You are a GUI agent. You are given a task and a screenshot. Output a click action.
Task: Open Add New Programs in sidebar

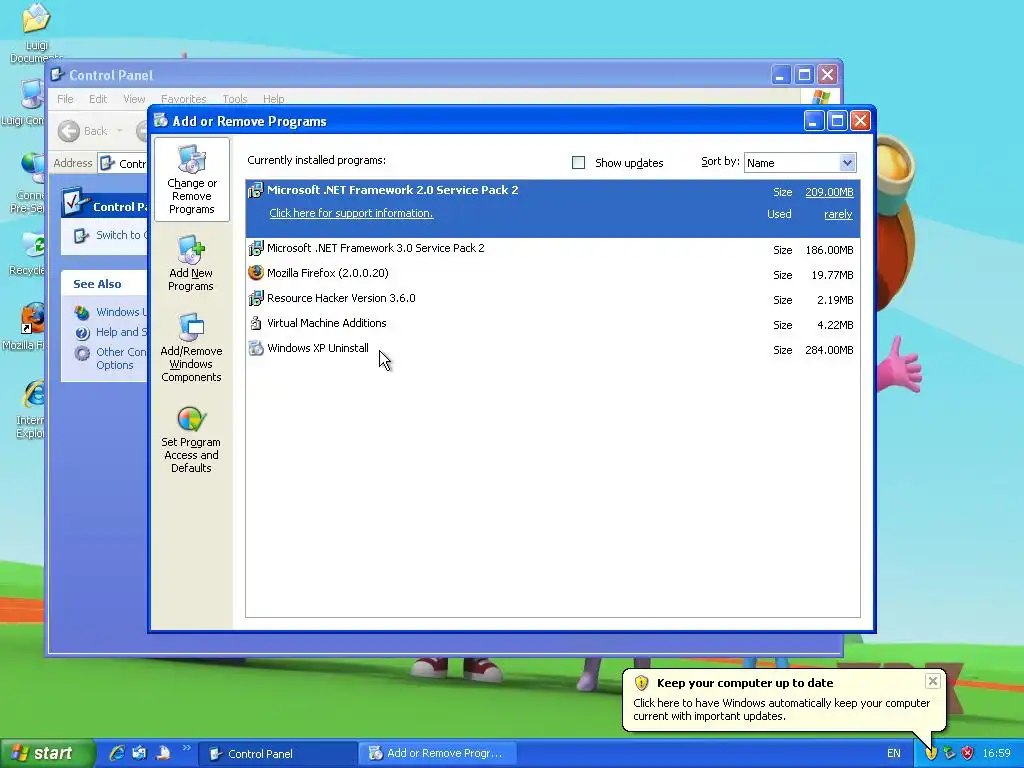191,263
